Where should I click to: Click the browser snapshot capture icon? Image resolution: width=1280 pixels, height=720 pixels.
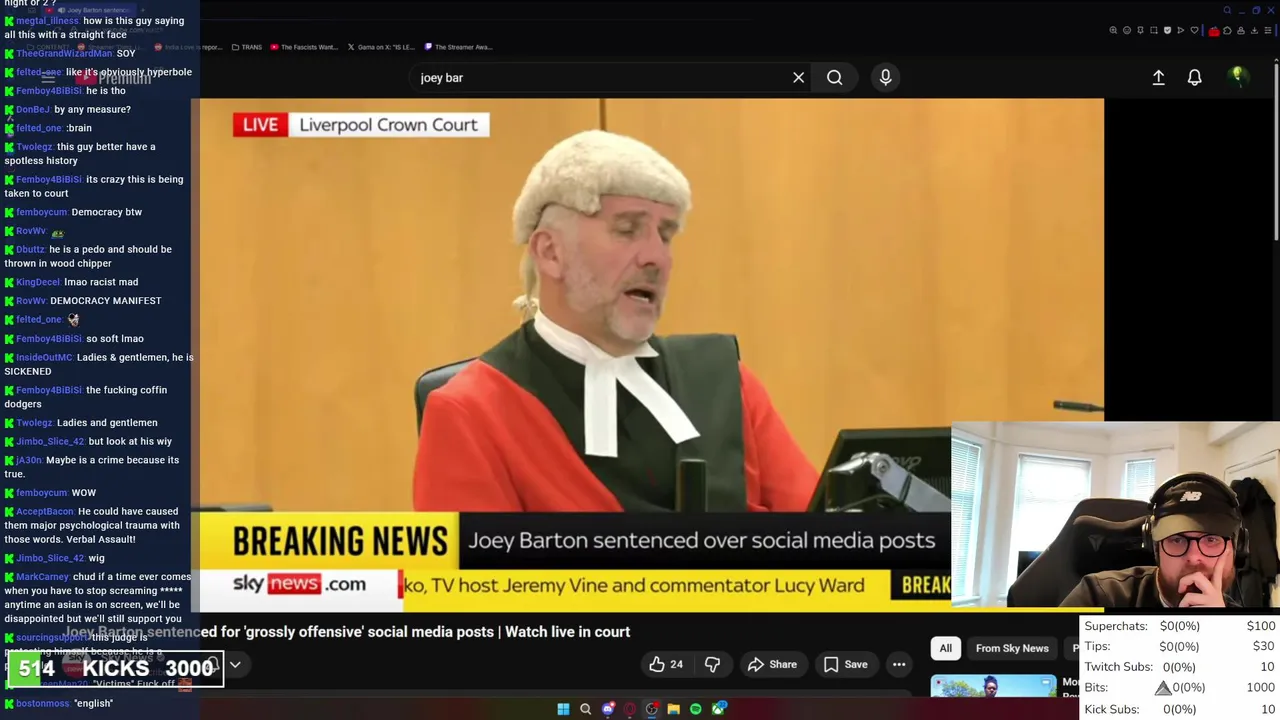point(1154,30)
